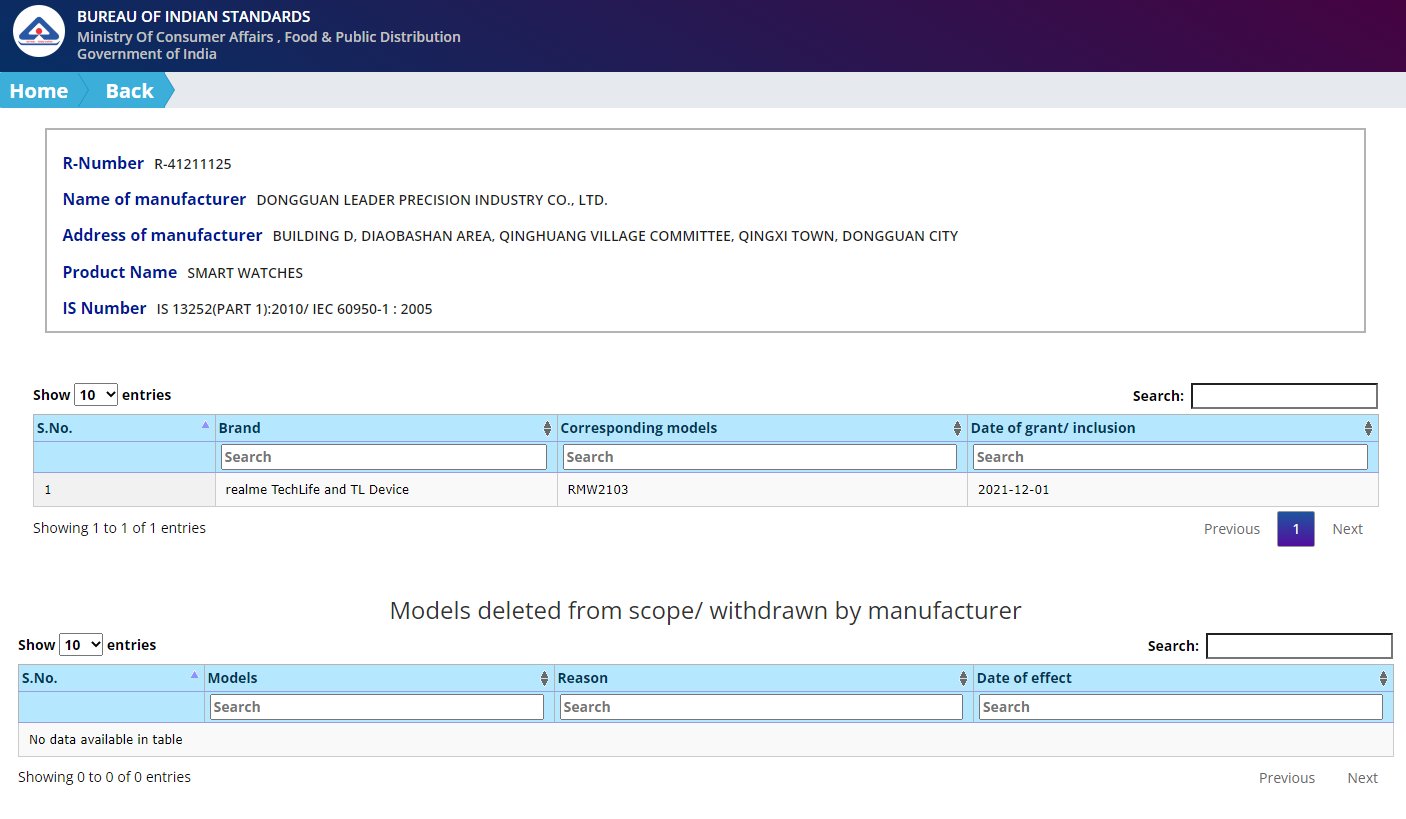Image resolution: width=1406 pixels, height=819 pixels.
Task: Select R-Number value R-41211125
Action: tap(193, 164)
